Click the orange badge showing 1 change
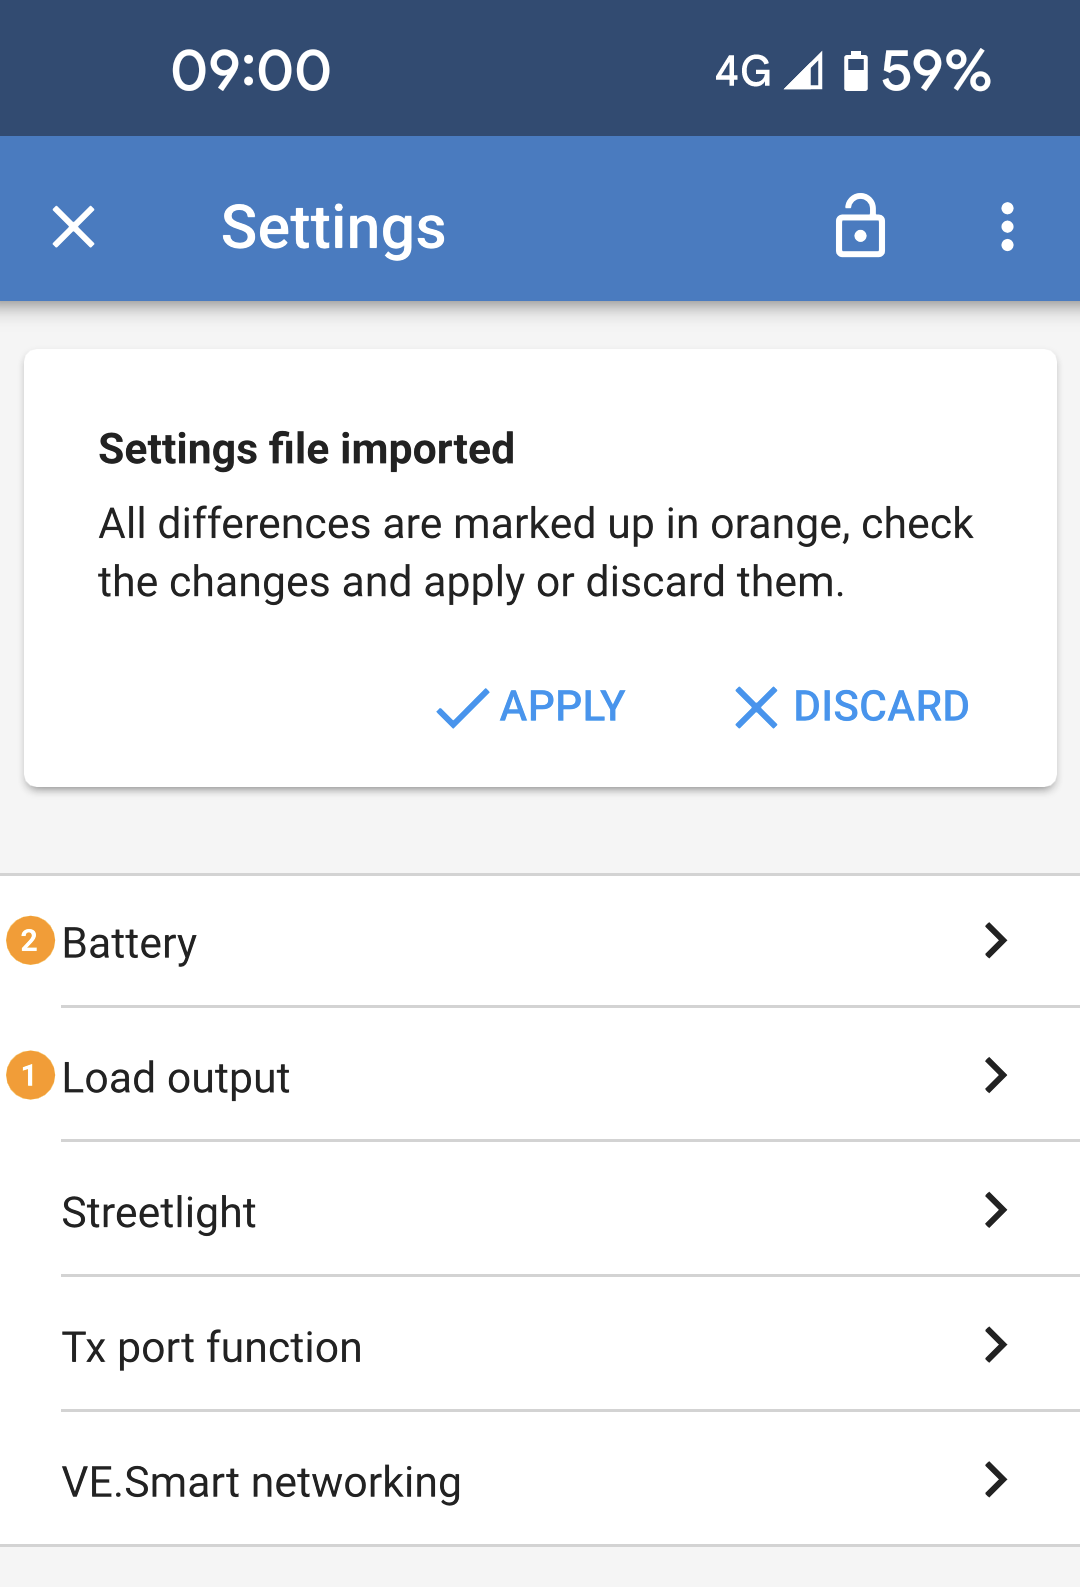Screen dimensions: 1080x1587 (29, 1077)
